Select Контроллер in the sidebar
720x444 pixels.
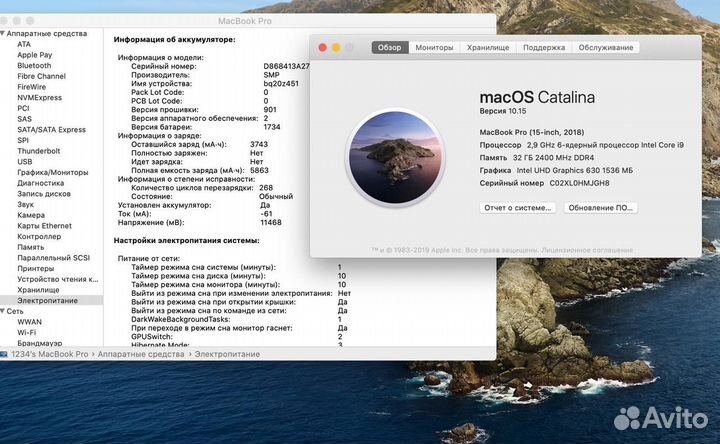pos(39,236)
